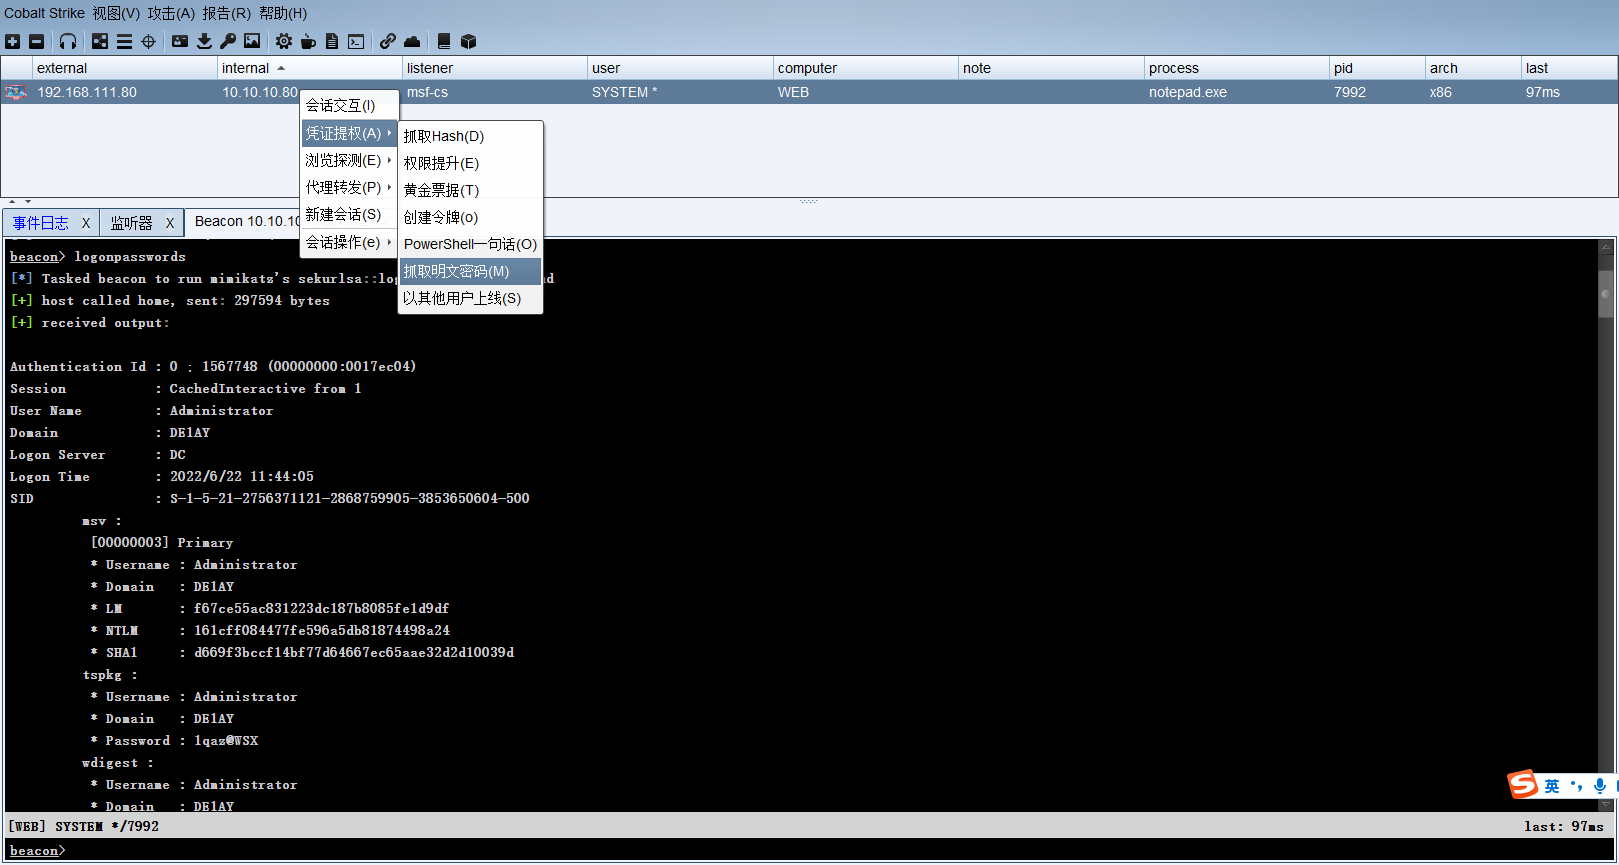Sort sessions by the pid column header
Screen dimensions: 1619x865
(x=1377, y=68)
